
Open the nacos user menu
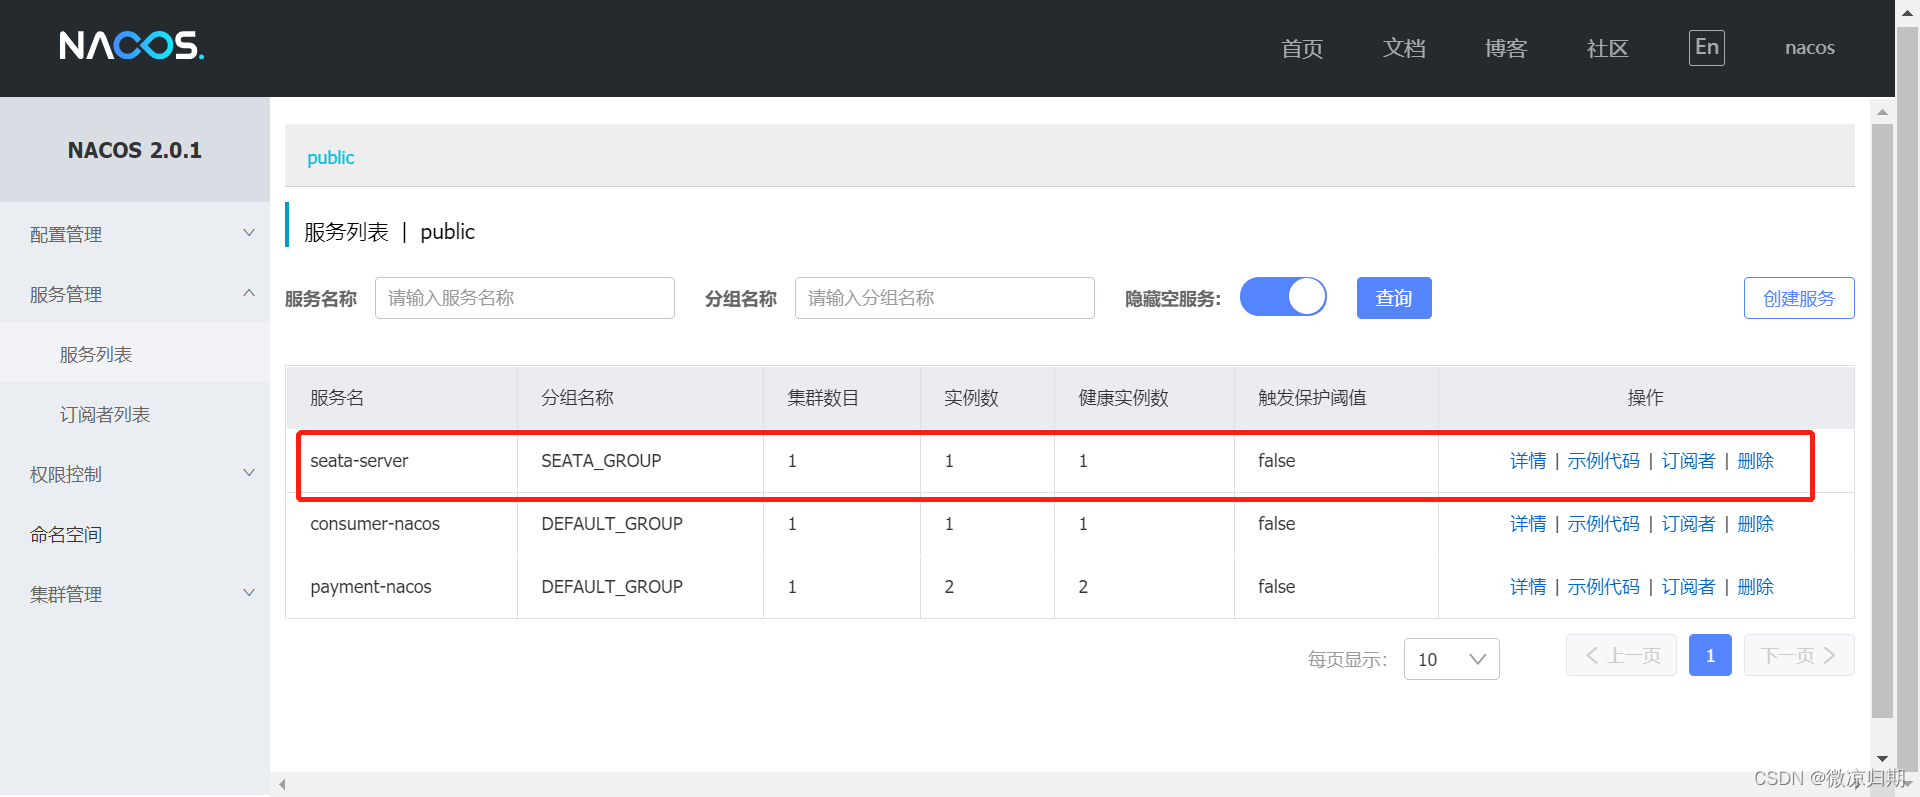[x=1810, y=48]
